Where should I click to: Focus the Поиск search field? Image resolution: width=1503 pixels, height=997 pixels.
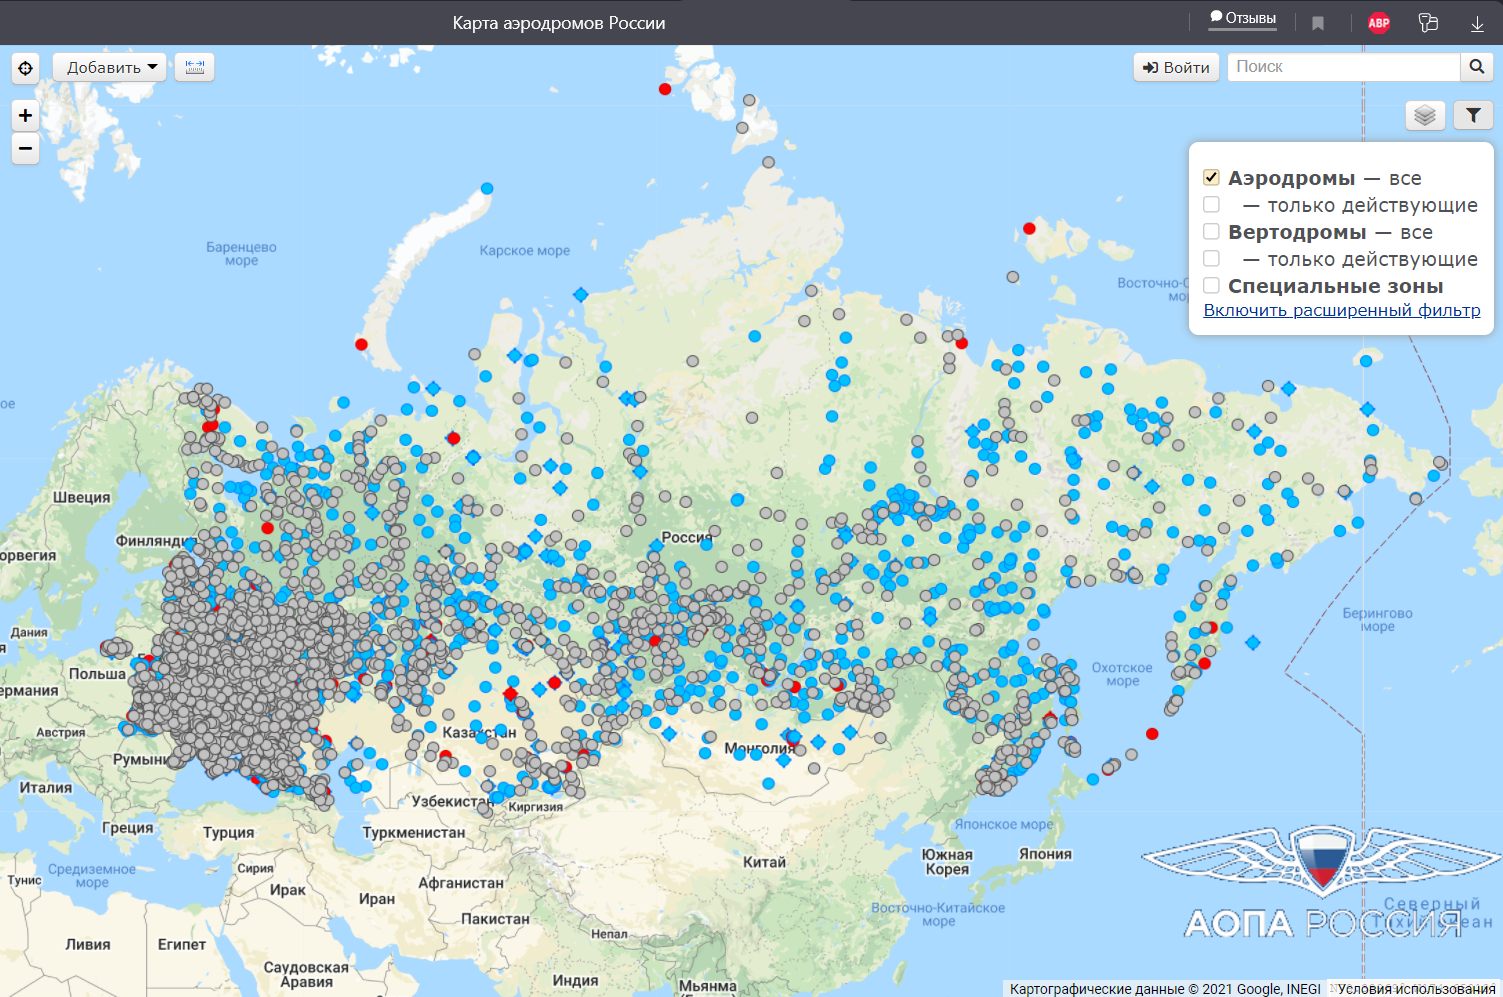point(1344,67)
